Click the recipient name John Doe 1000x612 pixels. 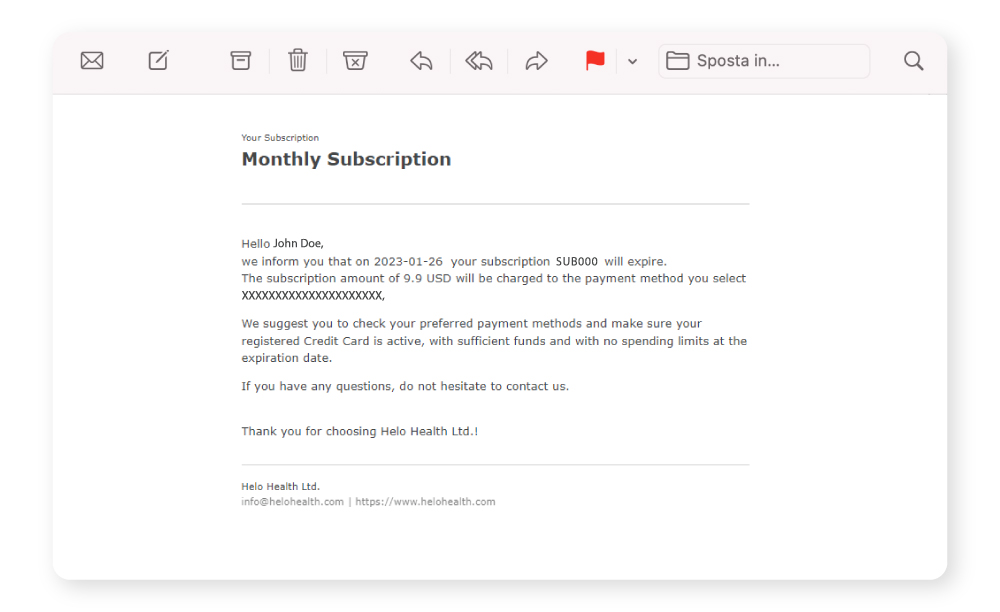(x=298, y=243)
